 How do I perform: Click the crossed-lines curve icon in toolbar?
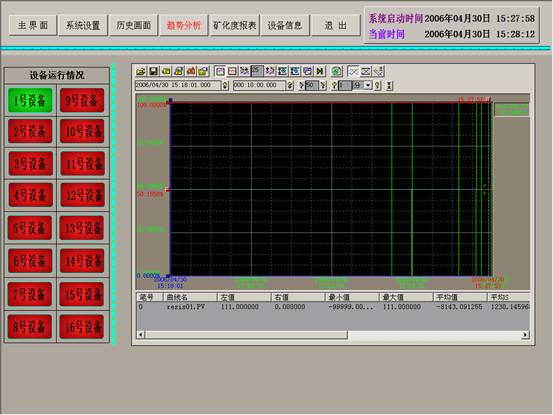[353, 71]
